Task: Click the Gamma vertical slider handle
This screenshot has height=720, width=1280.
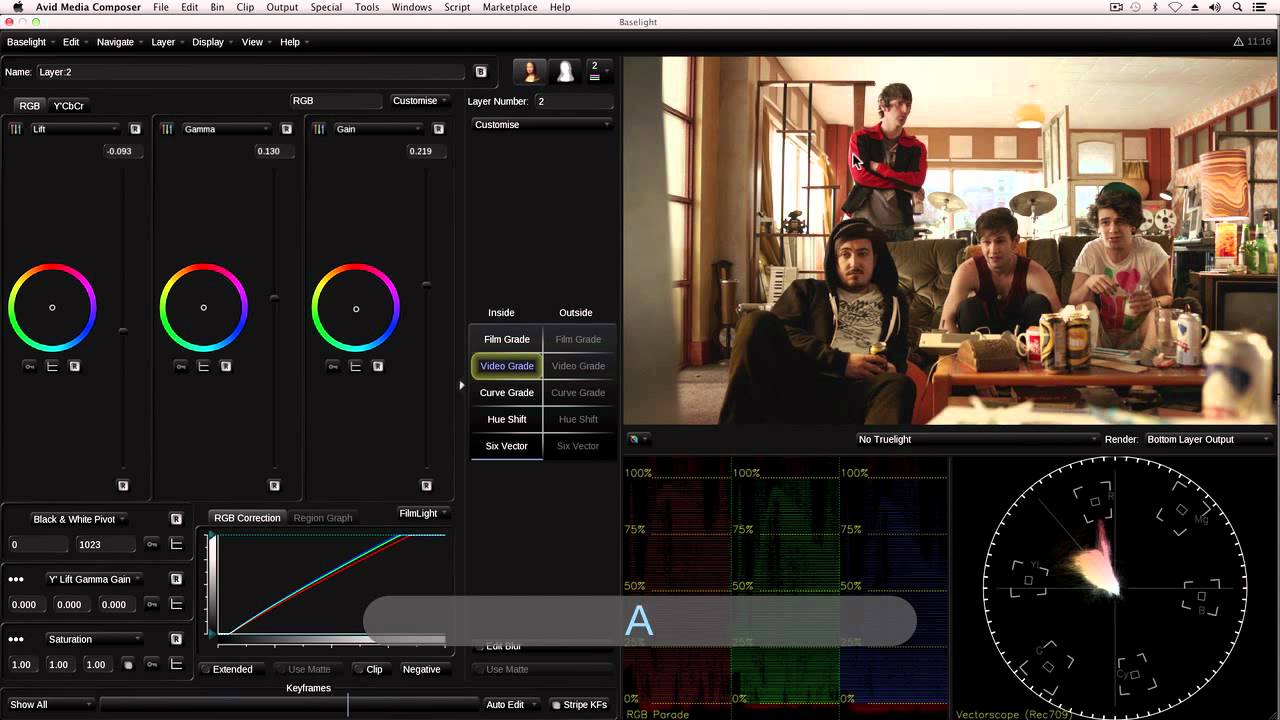Action: pyautogui.click(x=275, y=298)
